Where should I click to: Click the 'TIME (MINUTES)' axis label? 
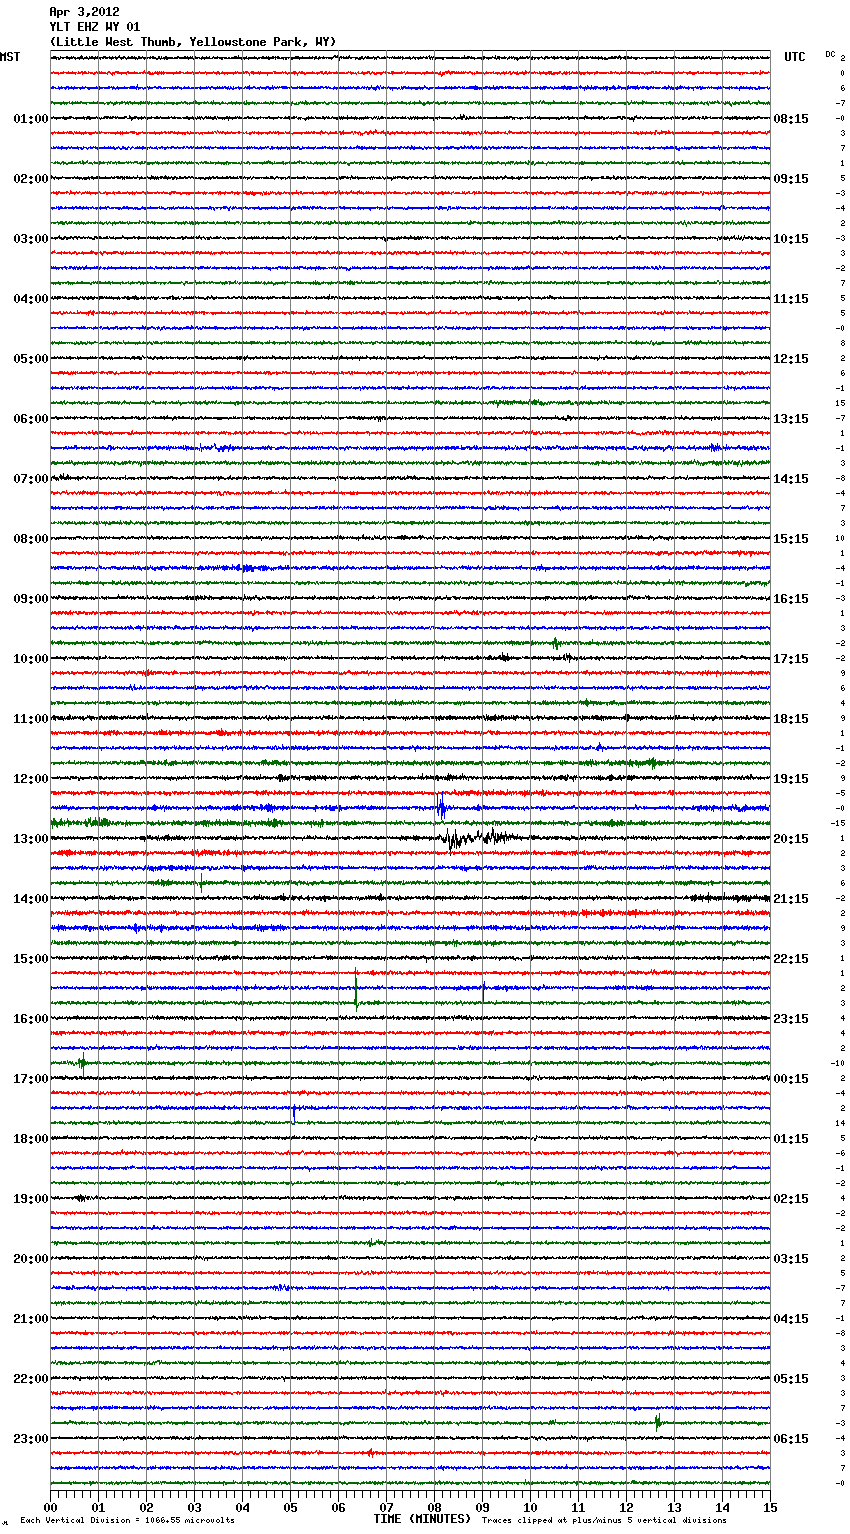422,1519
